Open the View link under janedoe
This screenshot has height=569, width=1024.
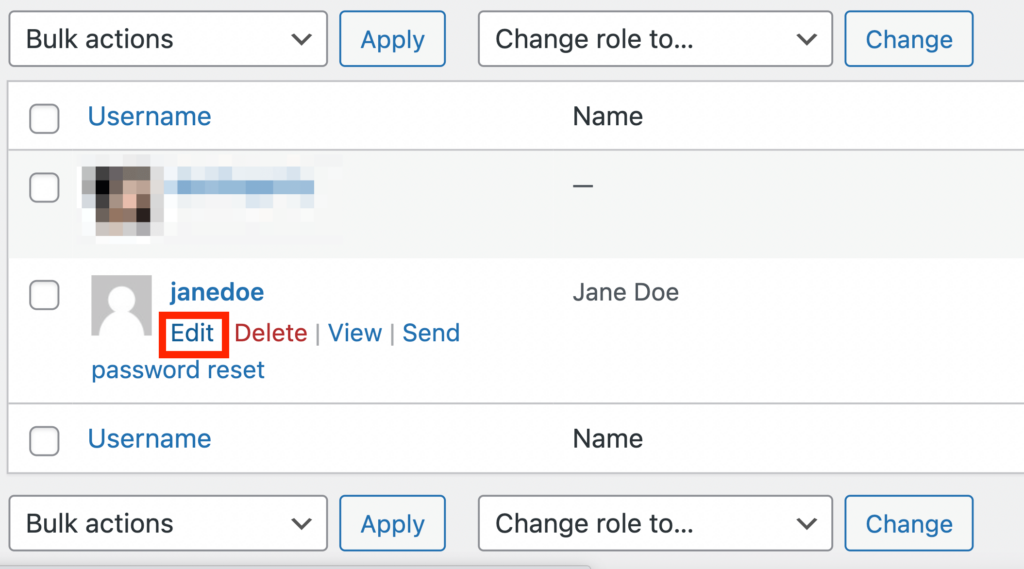pos(355,333)
